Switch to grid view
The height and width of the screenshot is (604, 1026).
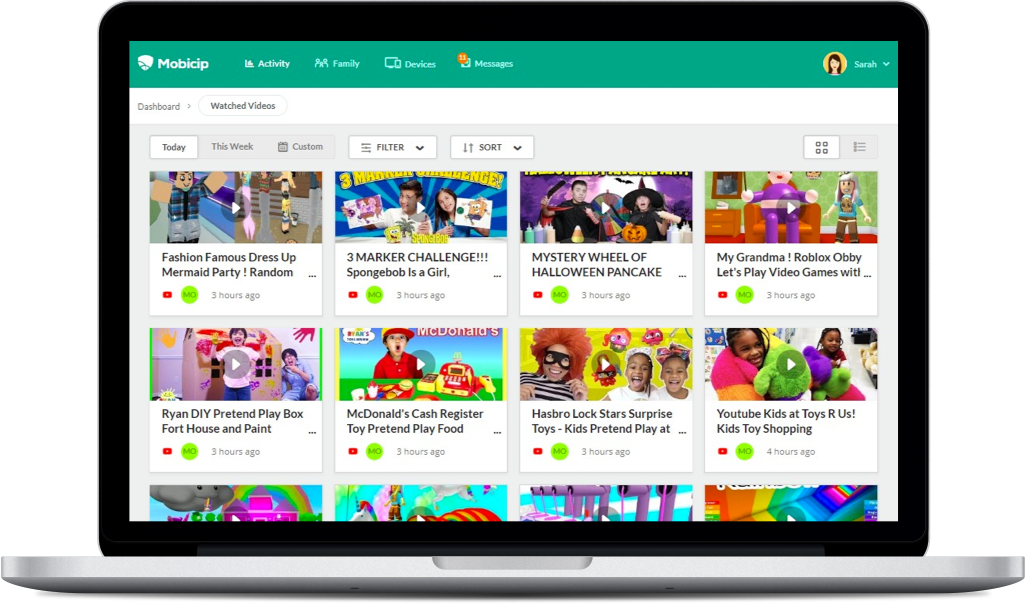(x=821, y=147)
